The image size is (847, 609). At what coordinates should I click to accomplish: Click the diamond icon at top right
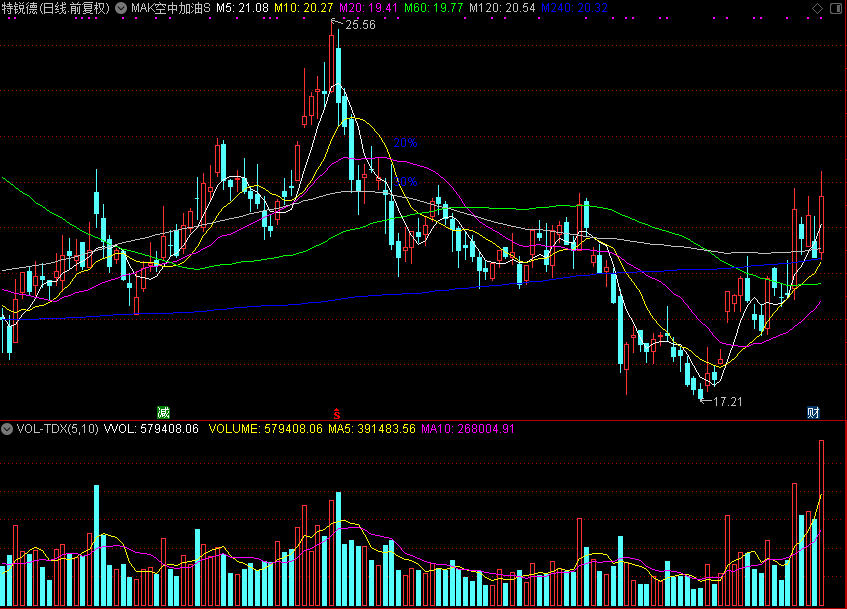tap(817, 8)
